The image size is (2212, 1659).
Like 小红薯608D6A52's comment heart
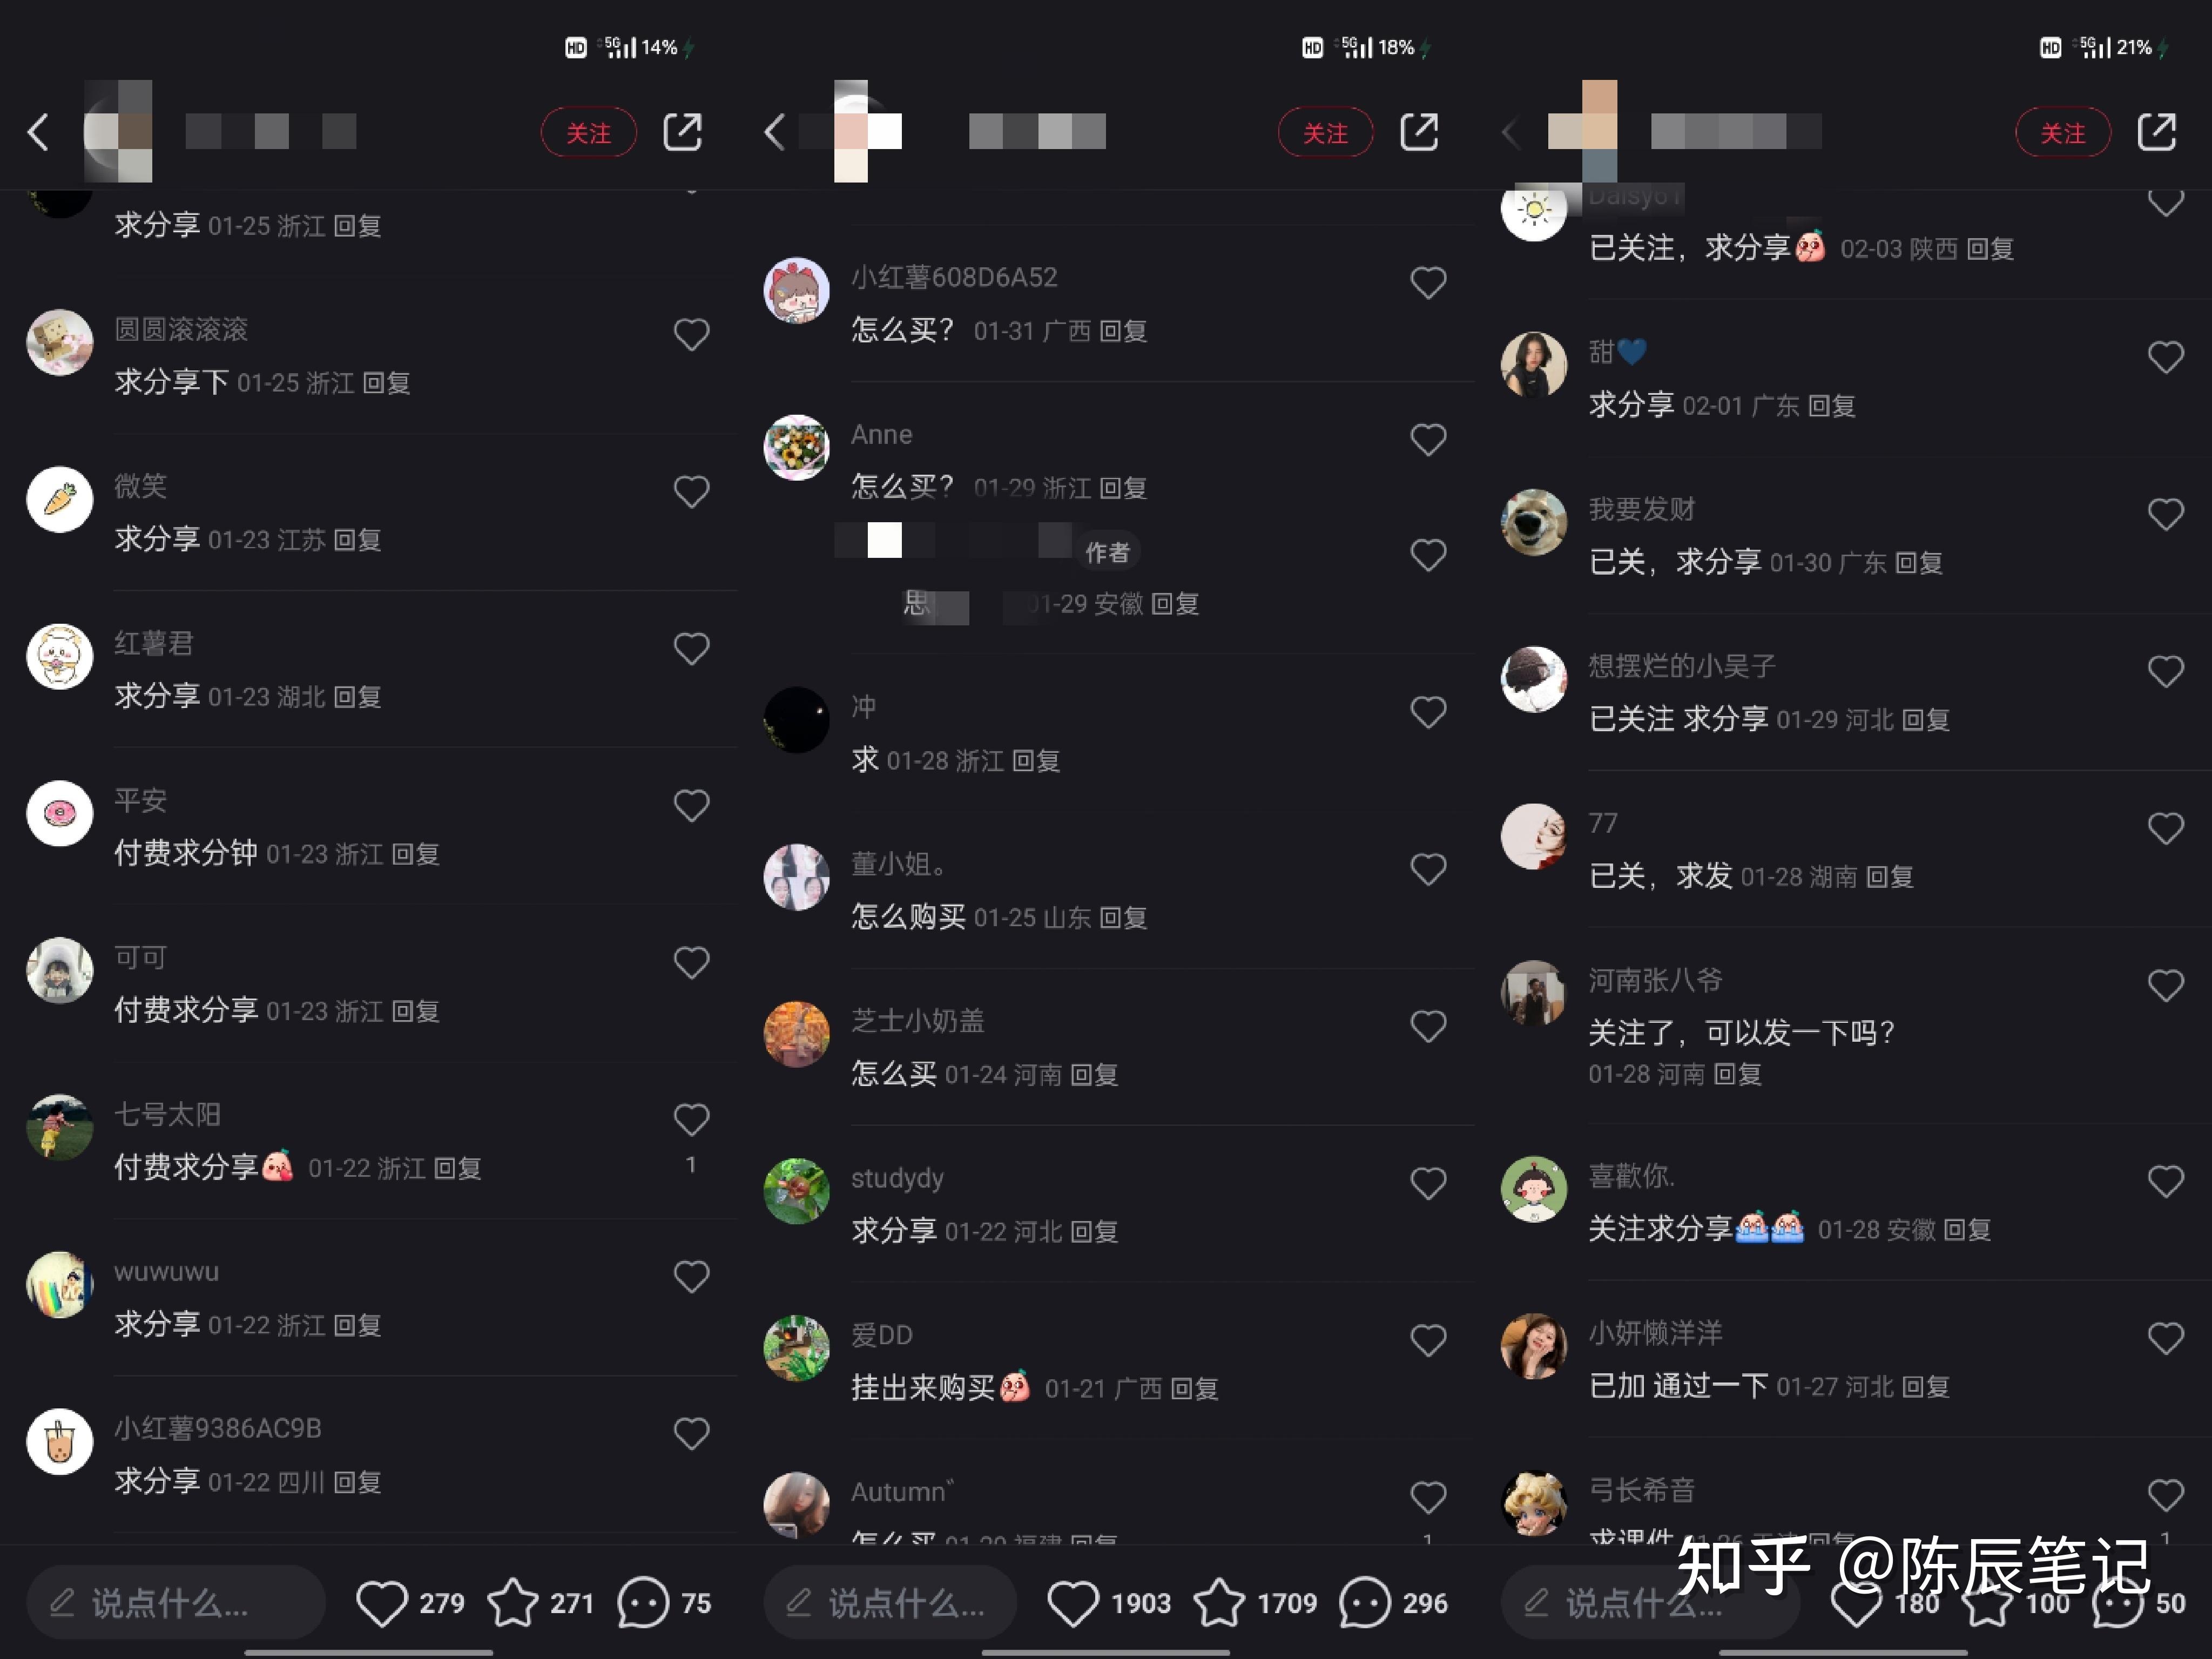click(x=1428, y=283)
